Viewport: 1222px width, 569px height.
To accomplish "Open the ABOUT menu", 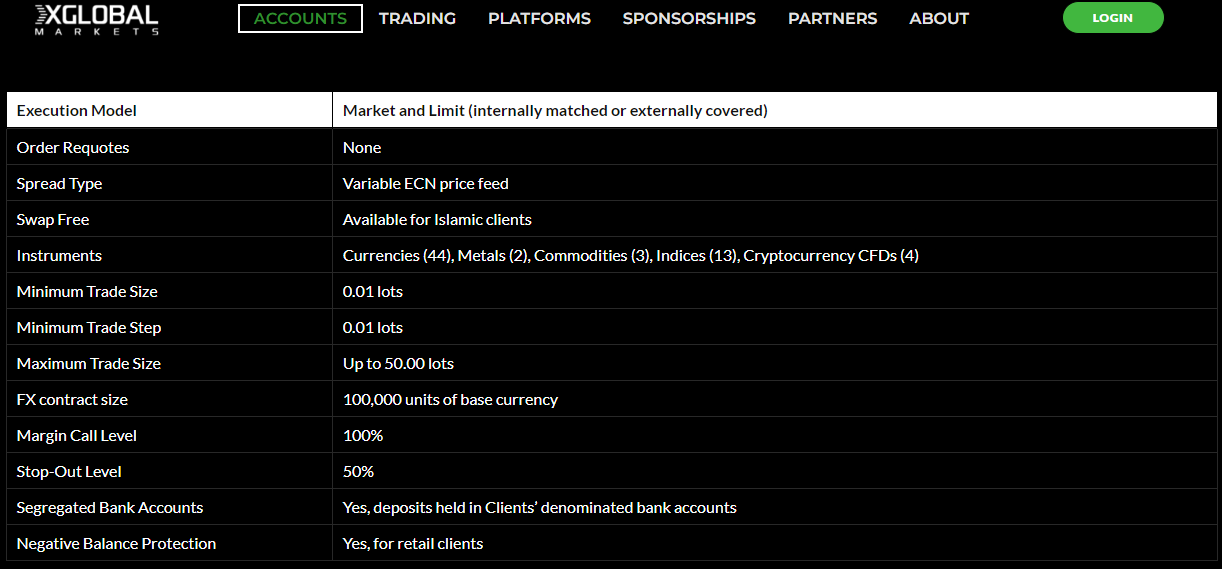I will point(939,18).
